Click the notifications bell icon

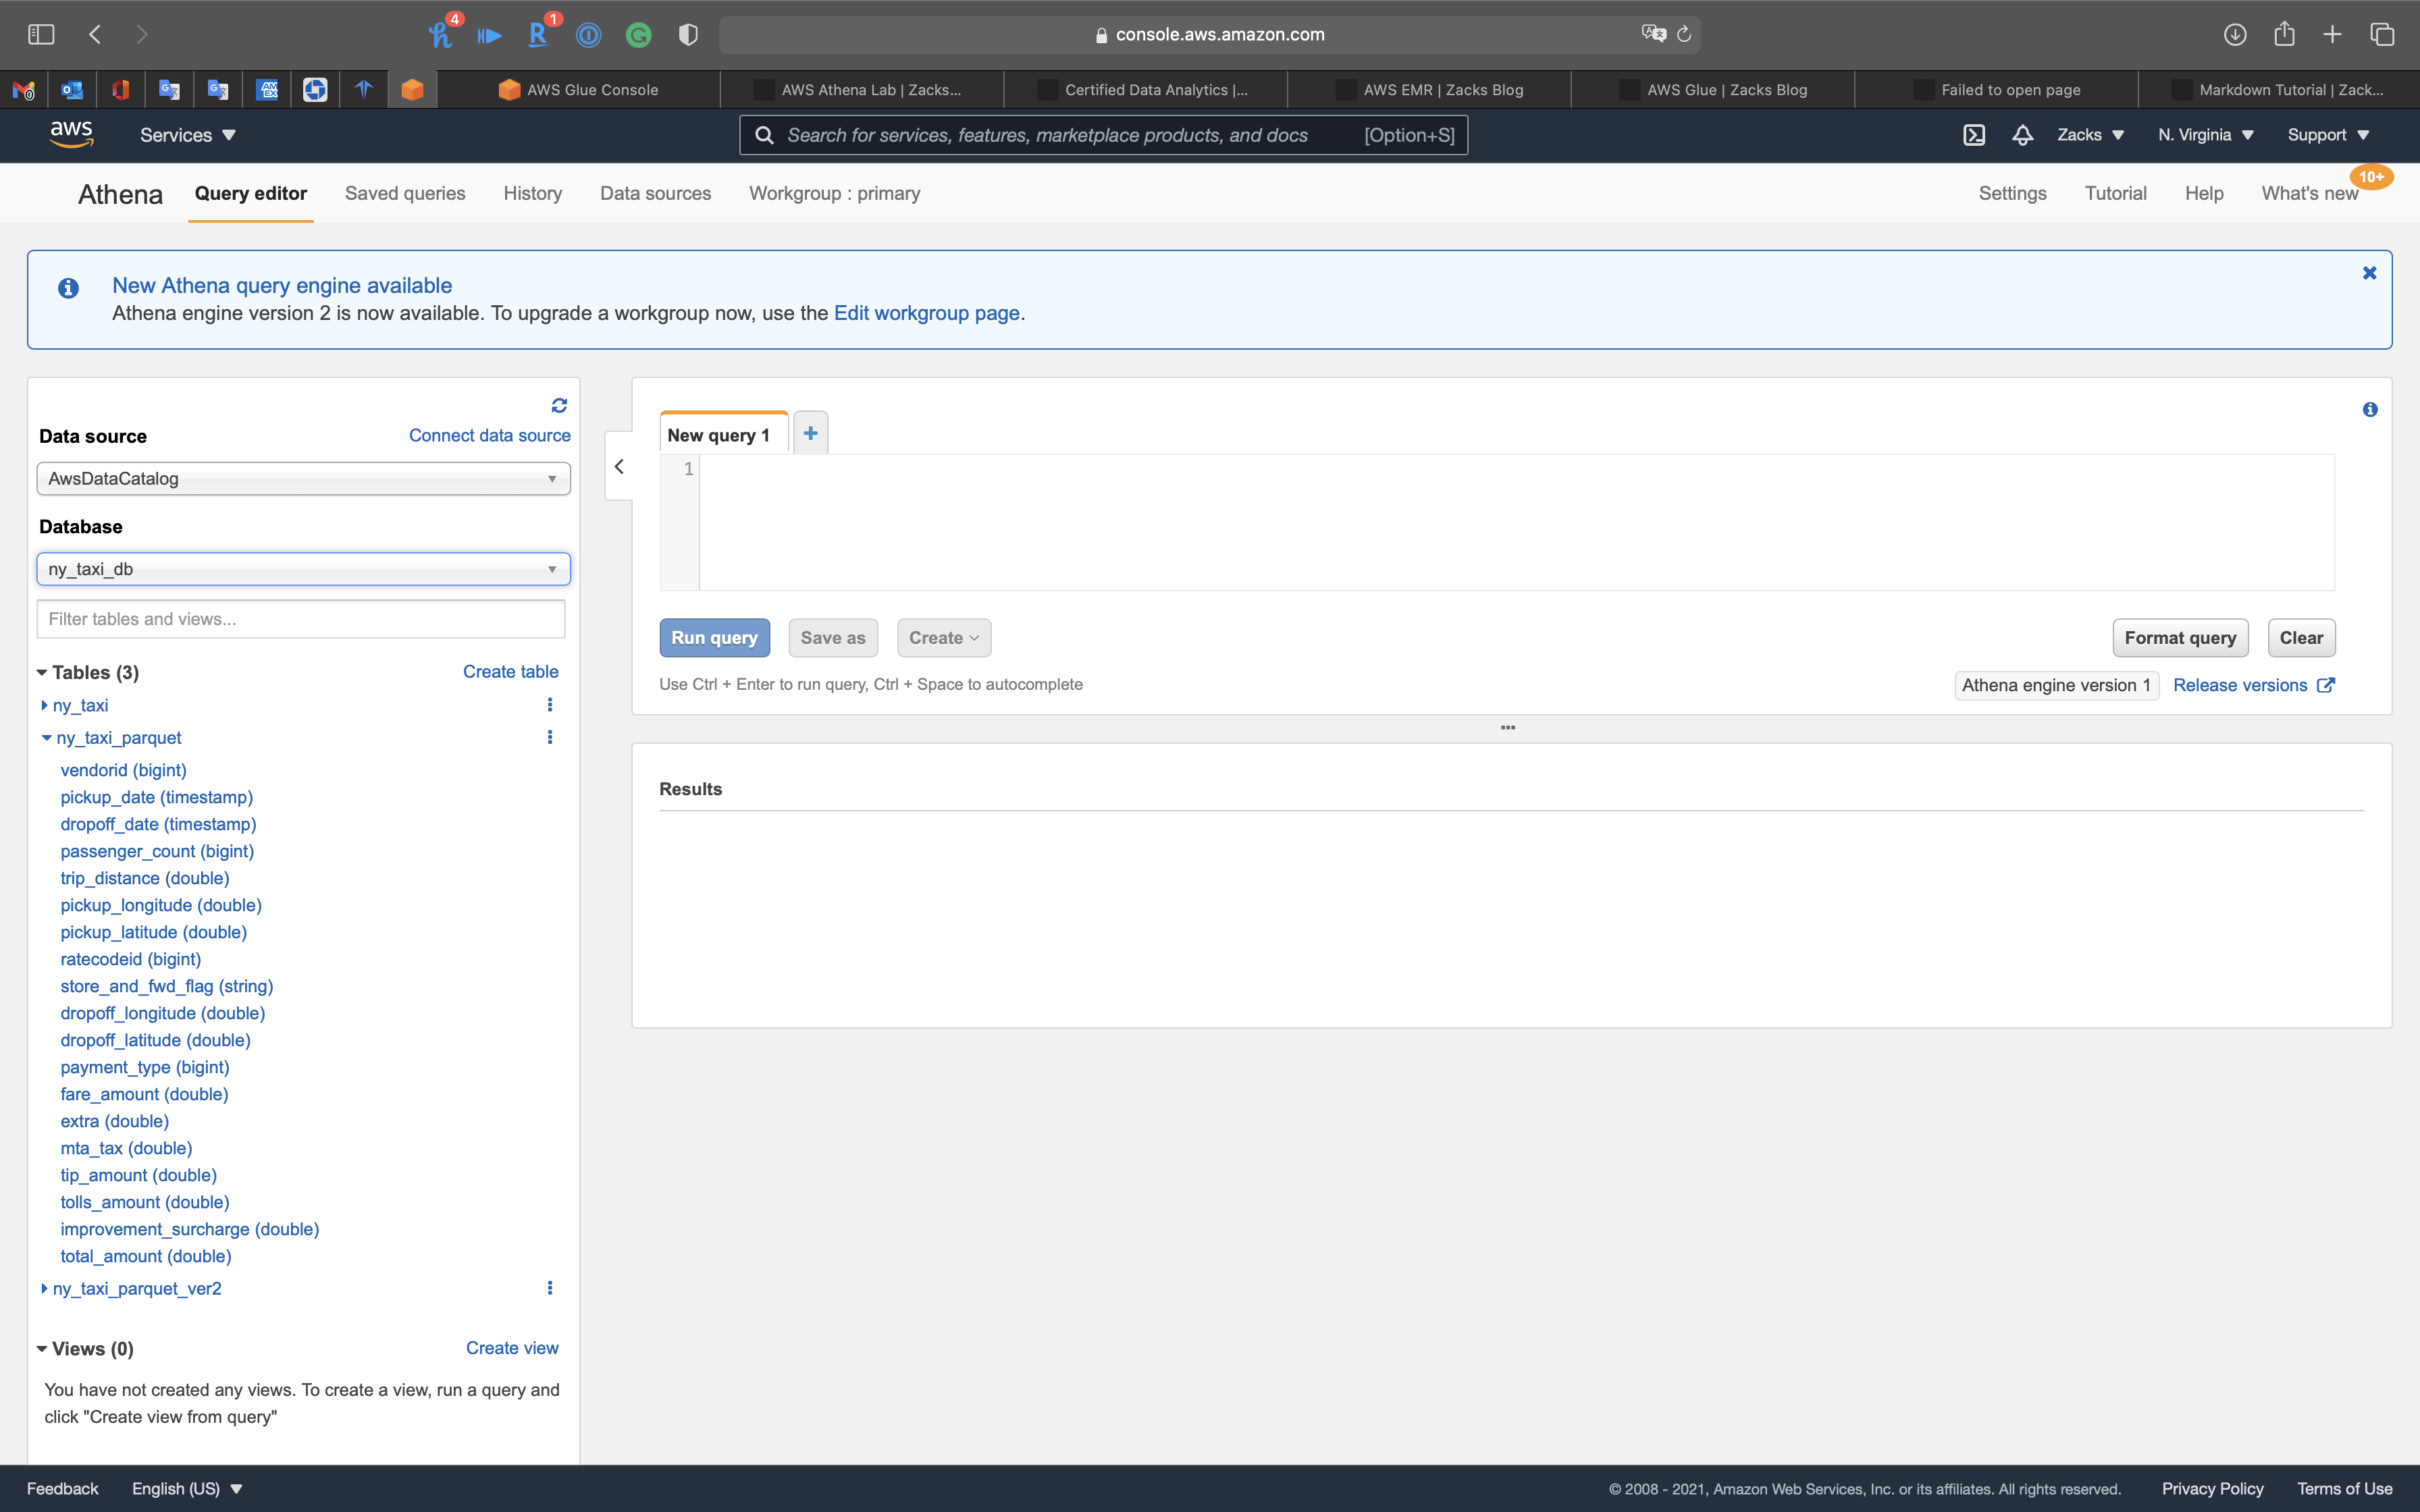coord(2022,135)
